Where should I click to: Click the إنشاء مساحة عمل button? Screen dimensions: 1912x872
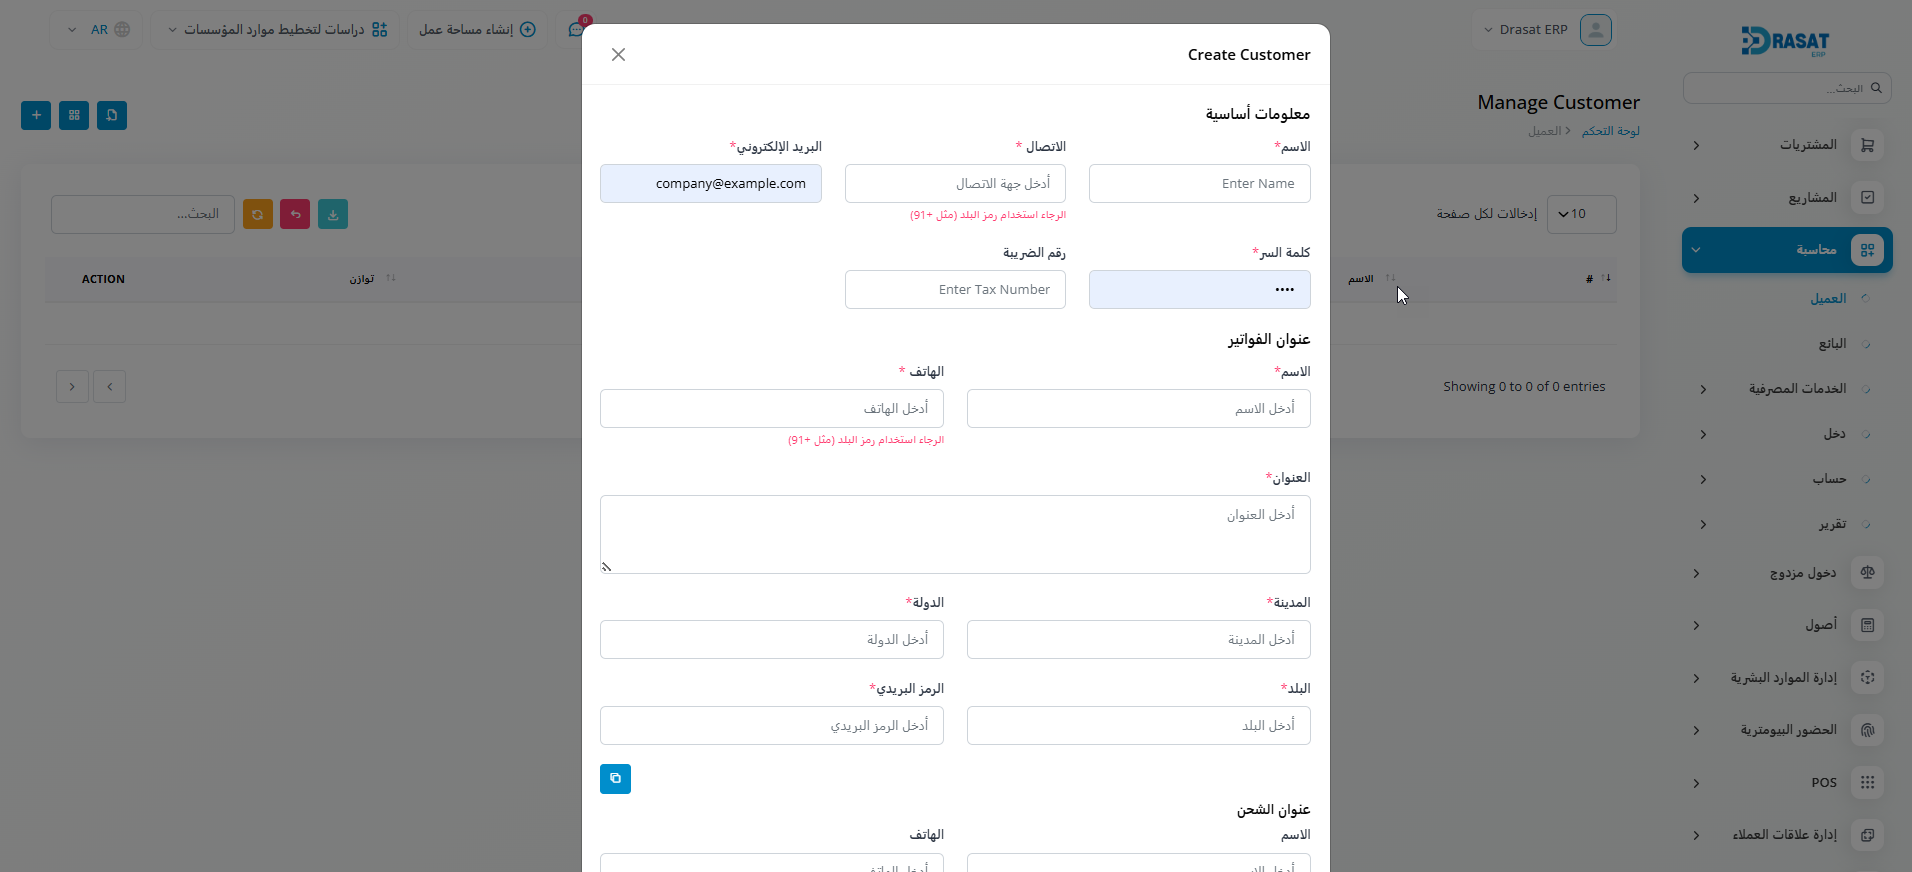coord(477,30)
